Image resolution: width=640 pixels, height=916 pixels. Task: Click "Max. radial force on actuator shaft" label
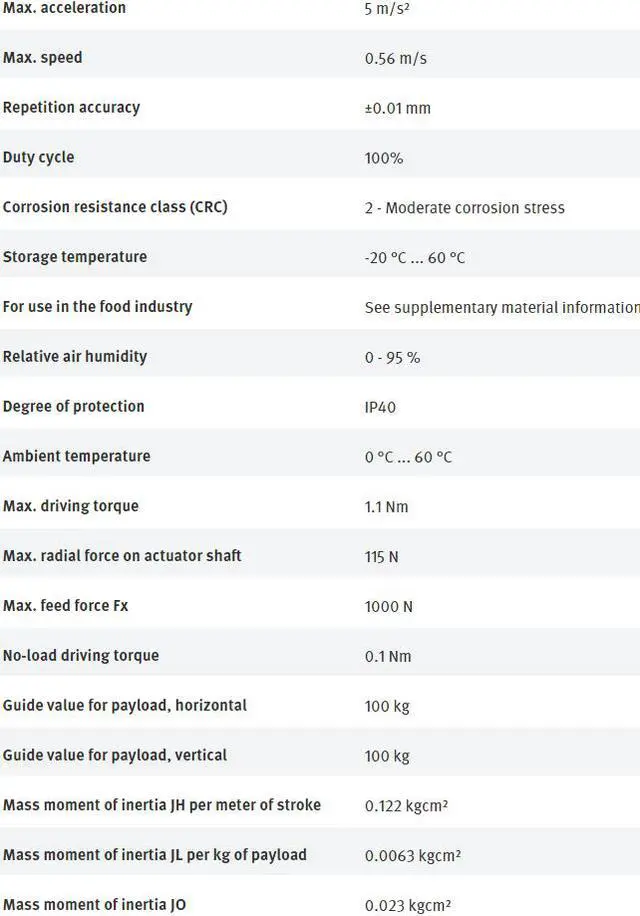(x=122, y=555)
